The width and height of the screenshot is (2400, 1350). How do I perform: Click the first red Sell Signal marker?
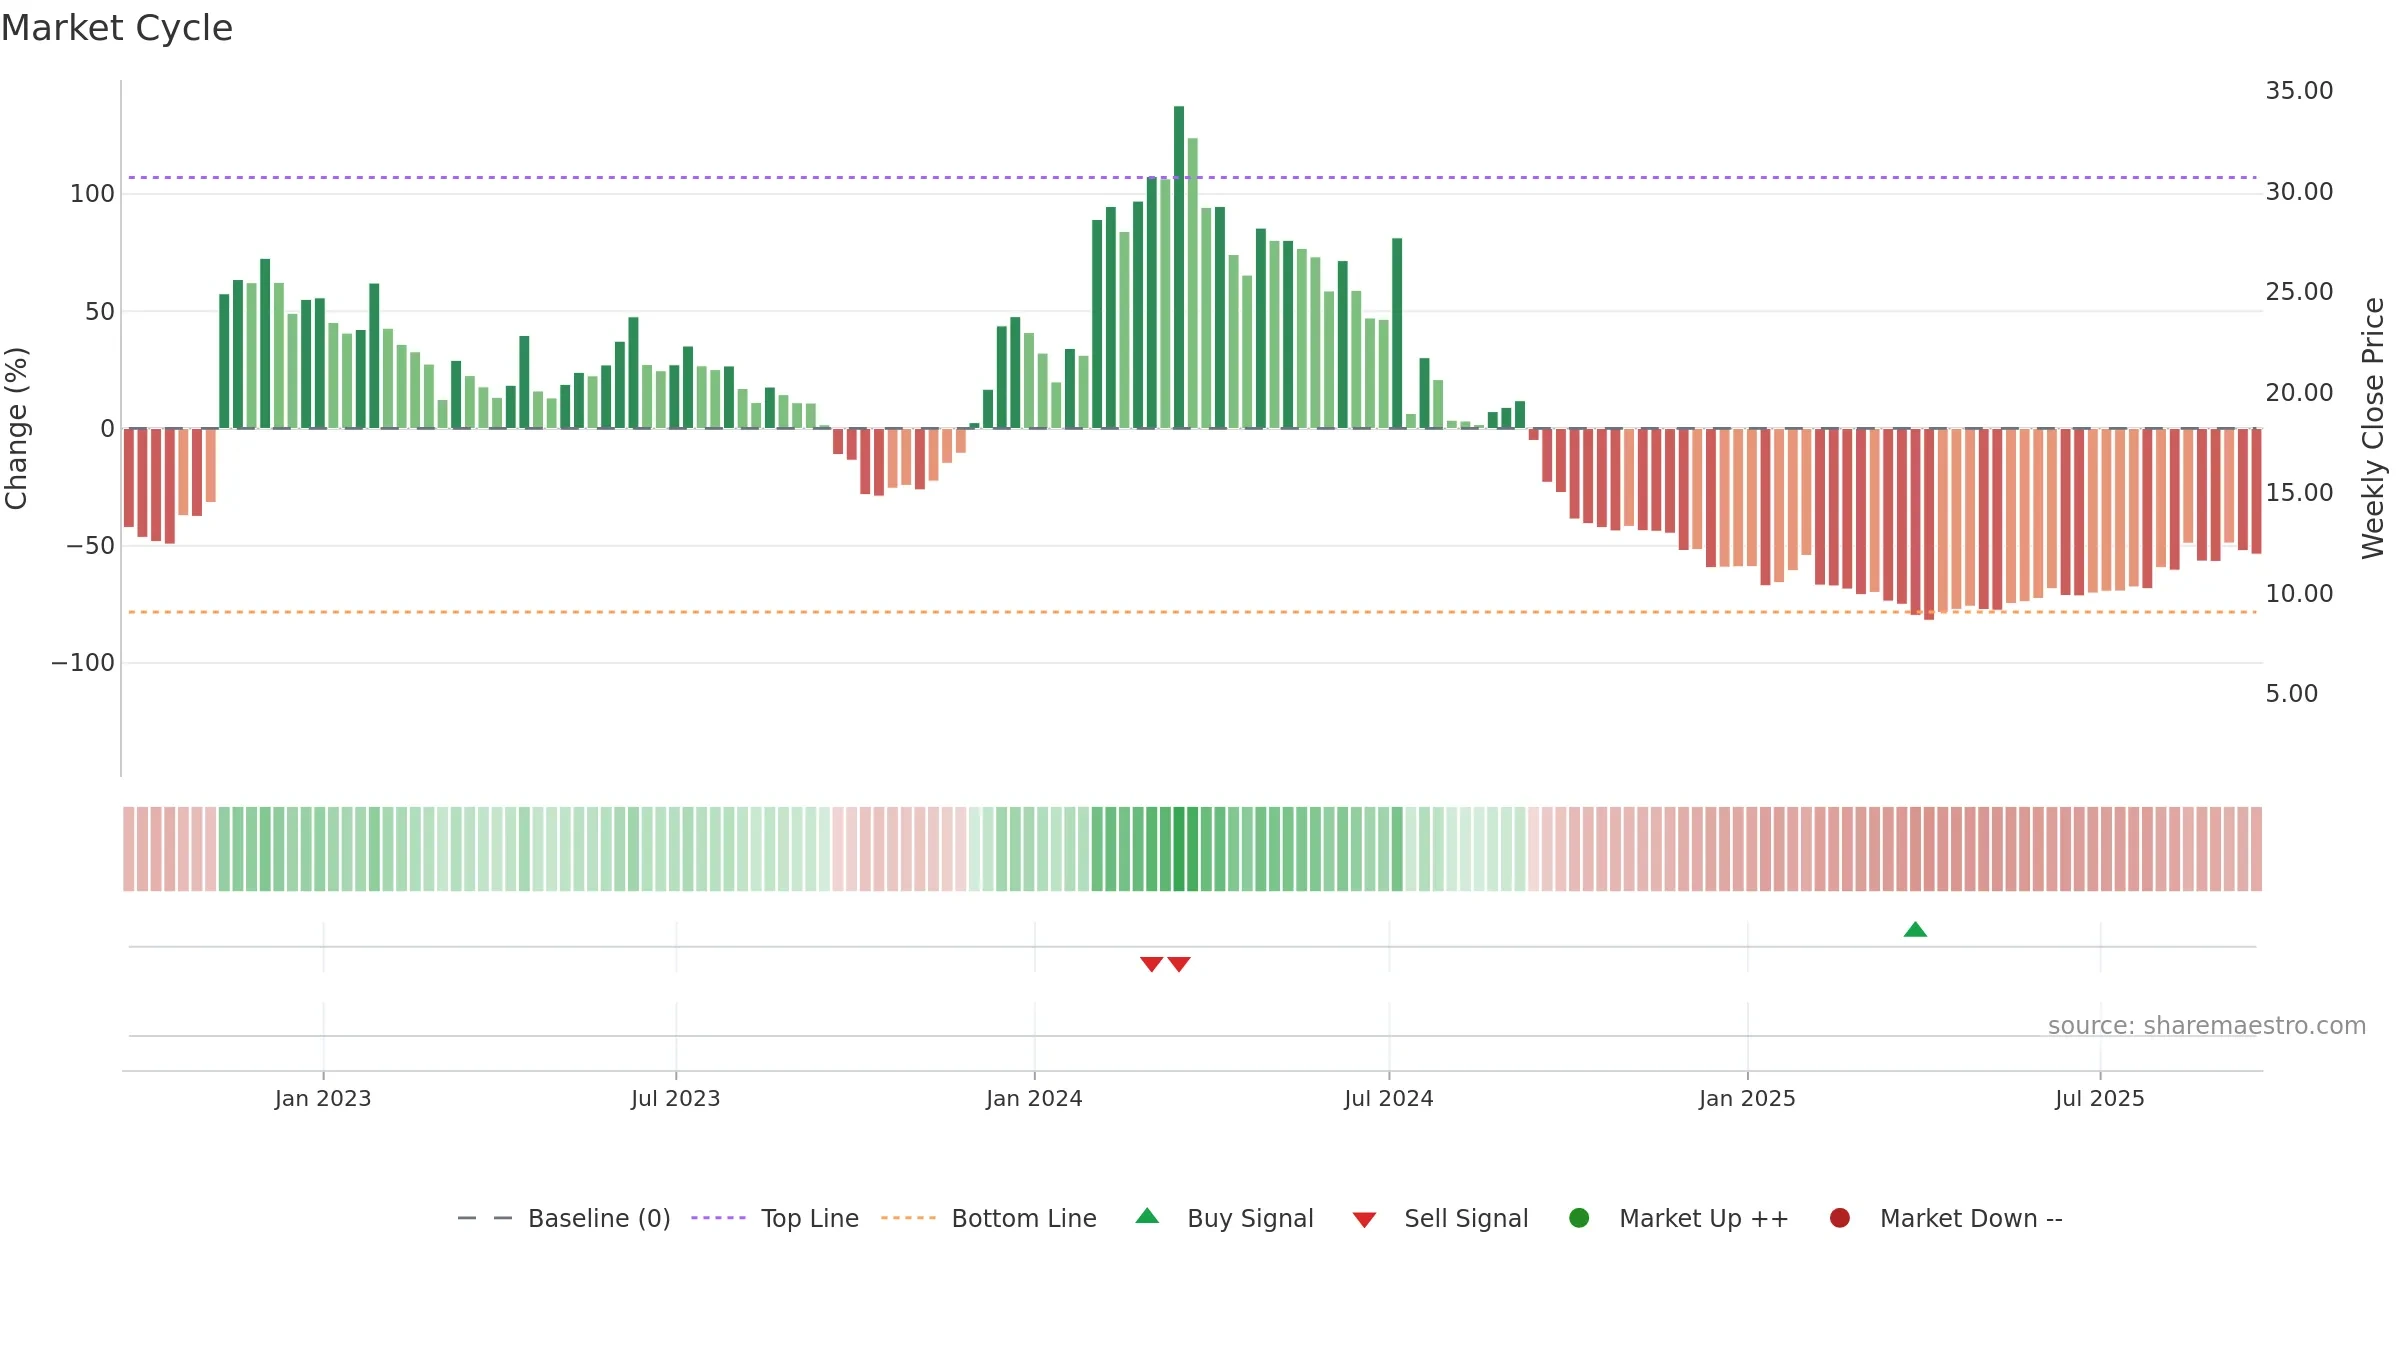1151,964
